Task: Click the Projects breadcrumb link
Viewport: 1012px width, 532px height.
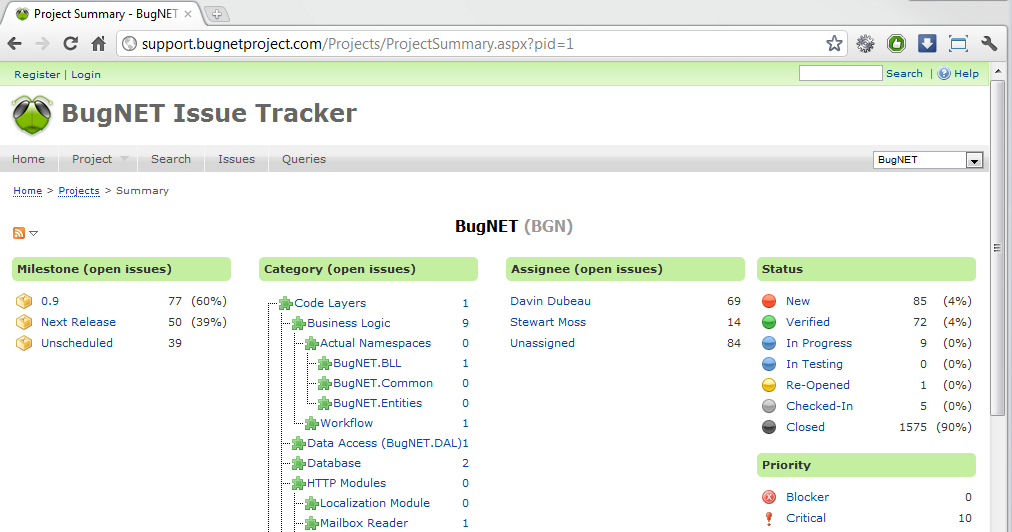Action: (79, 190)
